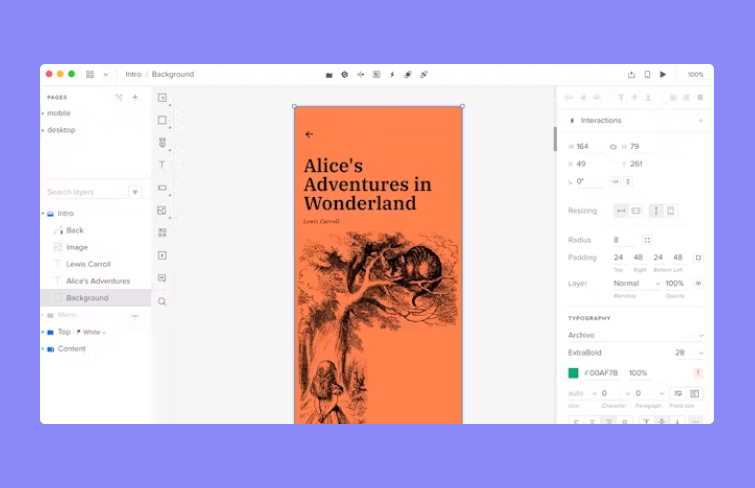Image resolution: width=755 pixels, height=488 pixels.
Task: Select the Image tool
Action: click(x=162, y=211)
